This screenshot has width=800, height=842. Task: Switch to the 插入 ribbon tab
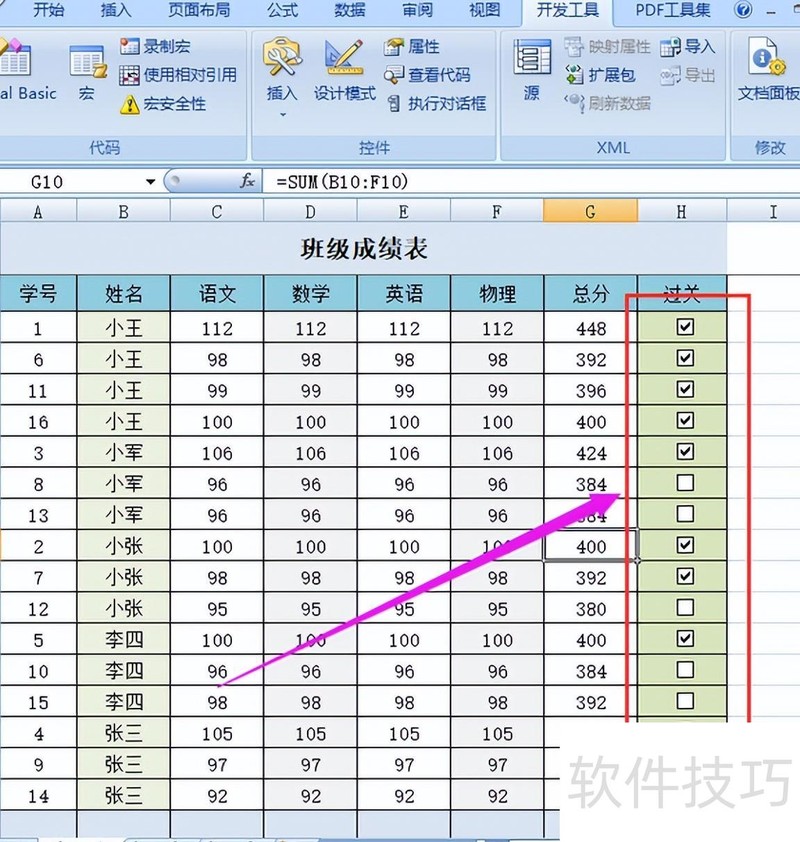pyautogui.click(x=115, y=10)
